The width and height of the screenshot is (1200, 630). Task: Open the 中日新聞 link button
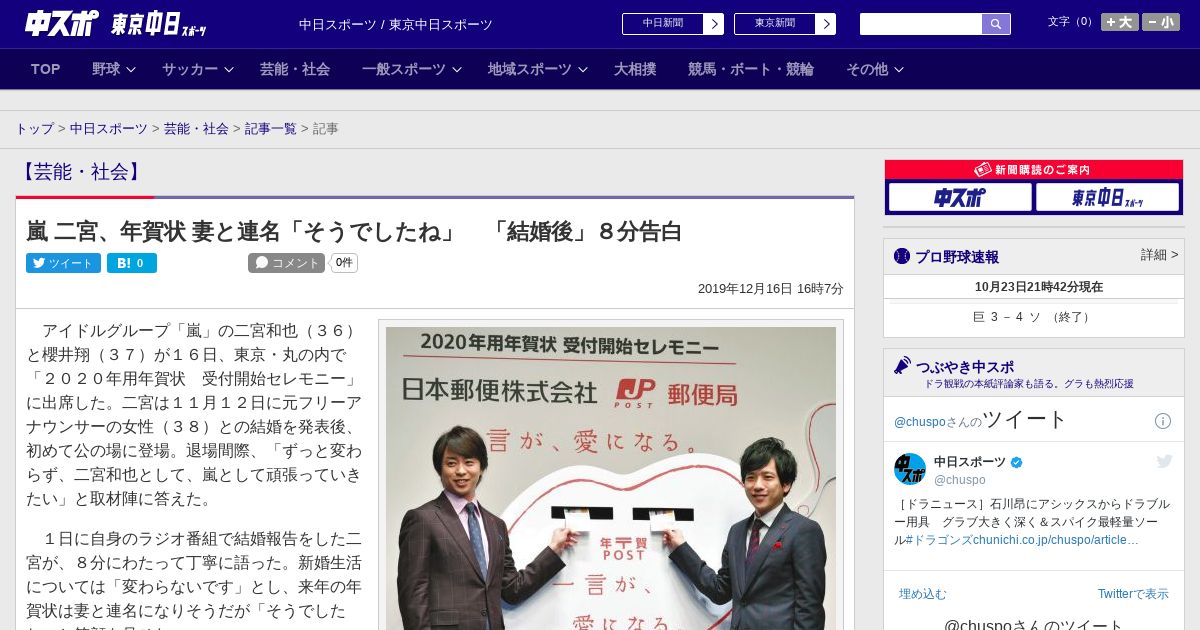coord(663,24)
